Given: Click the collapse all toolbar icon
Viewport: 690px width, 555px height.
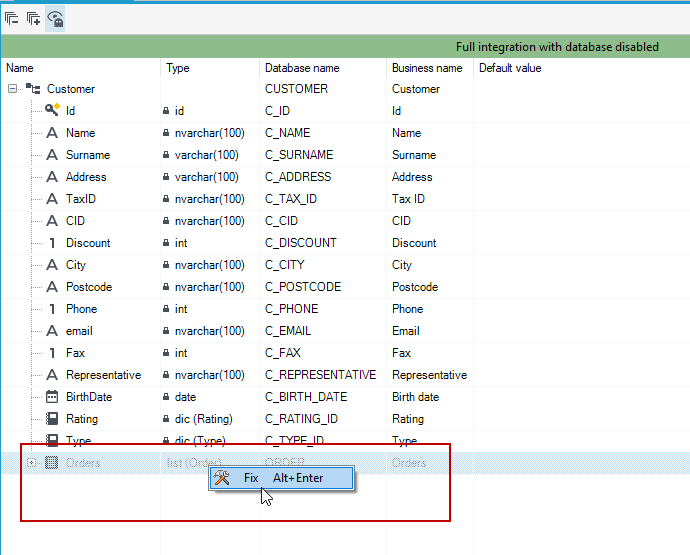Looking at the screenshot, I should click(11, 19).
